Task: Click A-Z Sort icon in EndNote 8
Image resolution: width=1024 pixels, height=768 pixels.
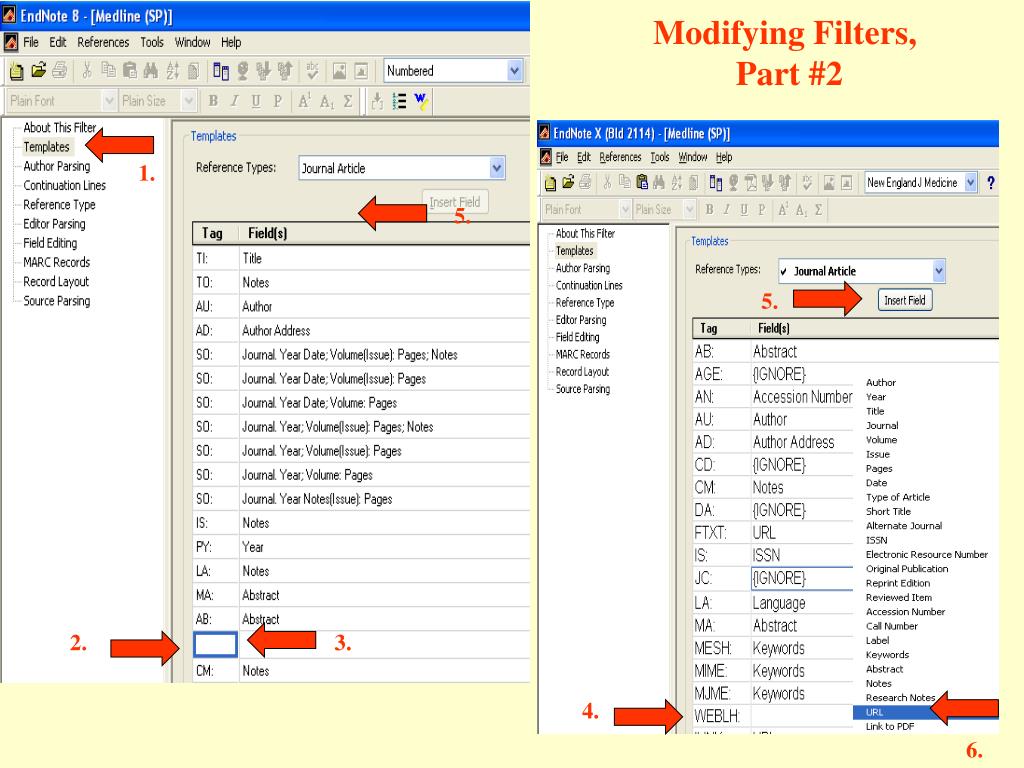Action: coord(172,70)
